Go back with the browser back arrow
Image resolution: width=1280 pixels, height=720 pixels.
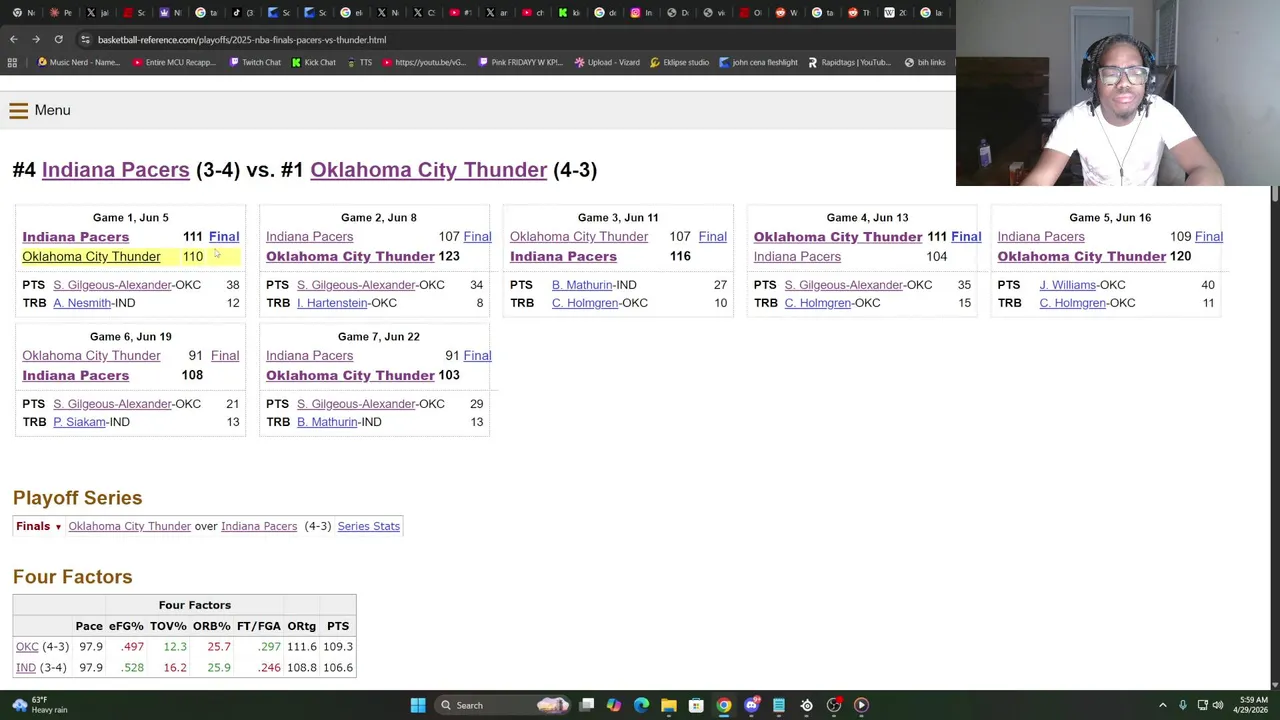[x=13, y=39]
